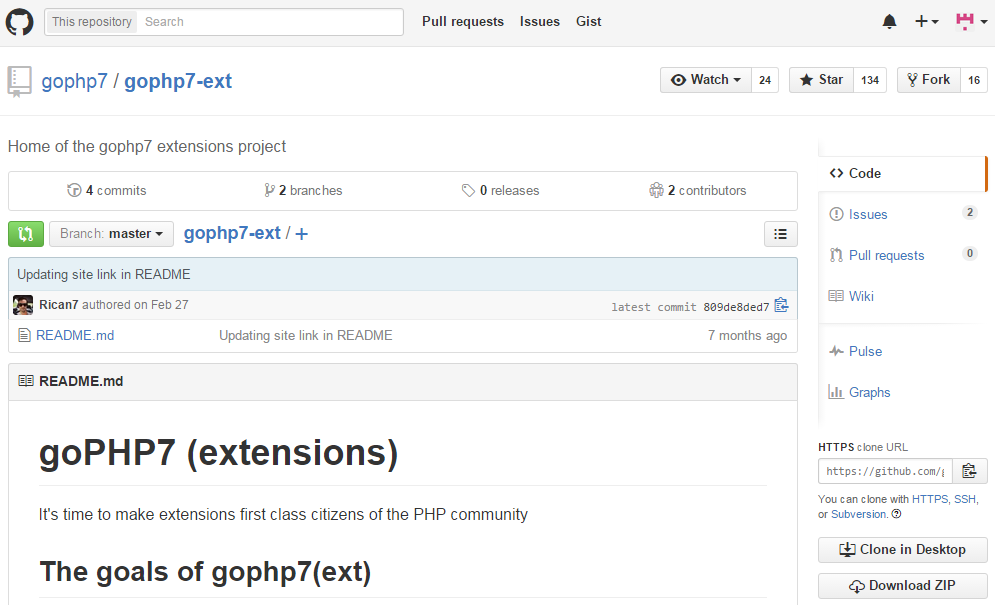Viewport: 995px width, 605px height.
Task: View the 134 stargazers count
Action: pos(870,80)
